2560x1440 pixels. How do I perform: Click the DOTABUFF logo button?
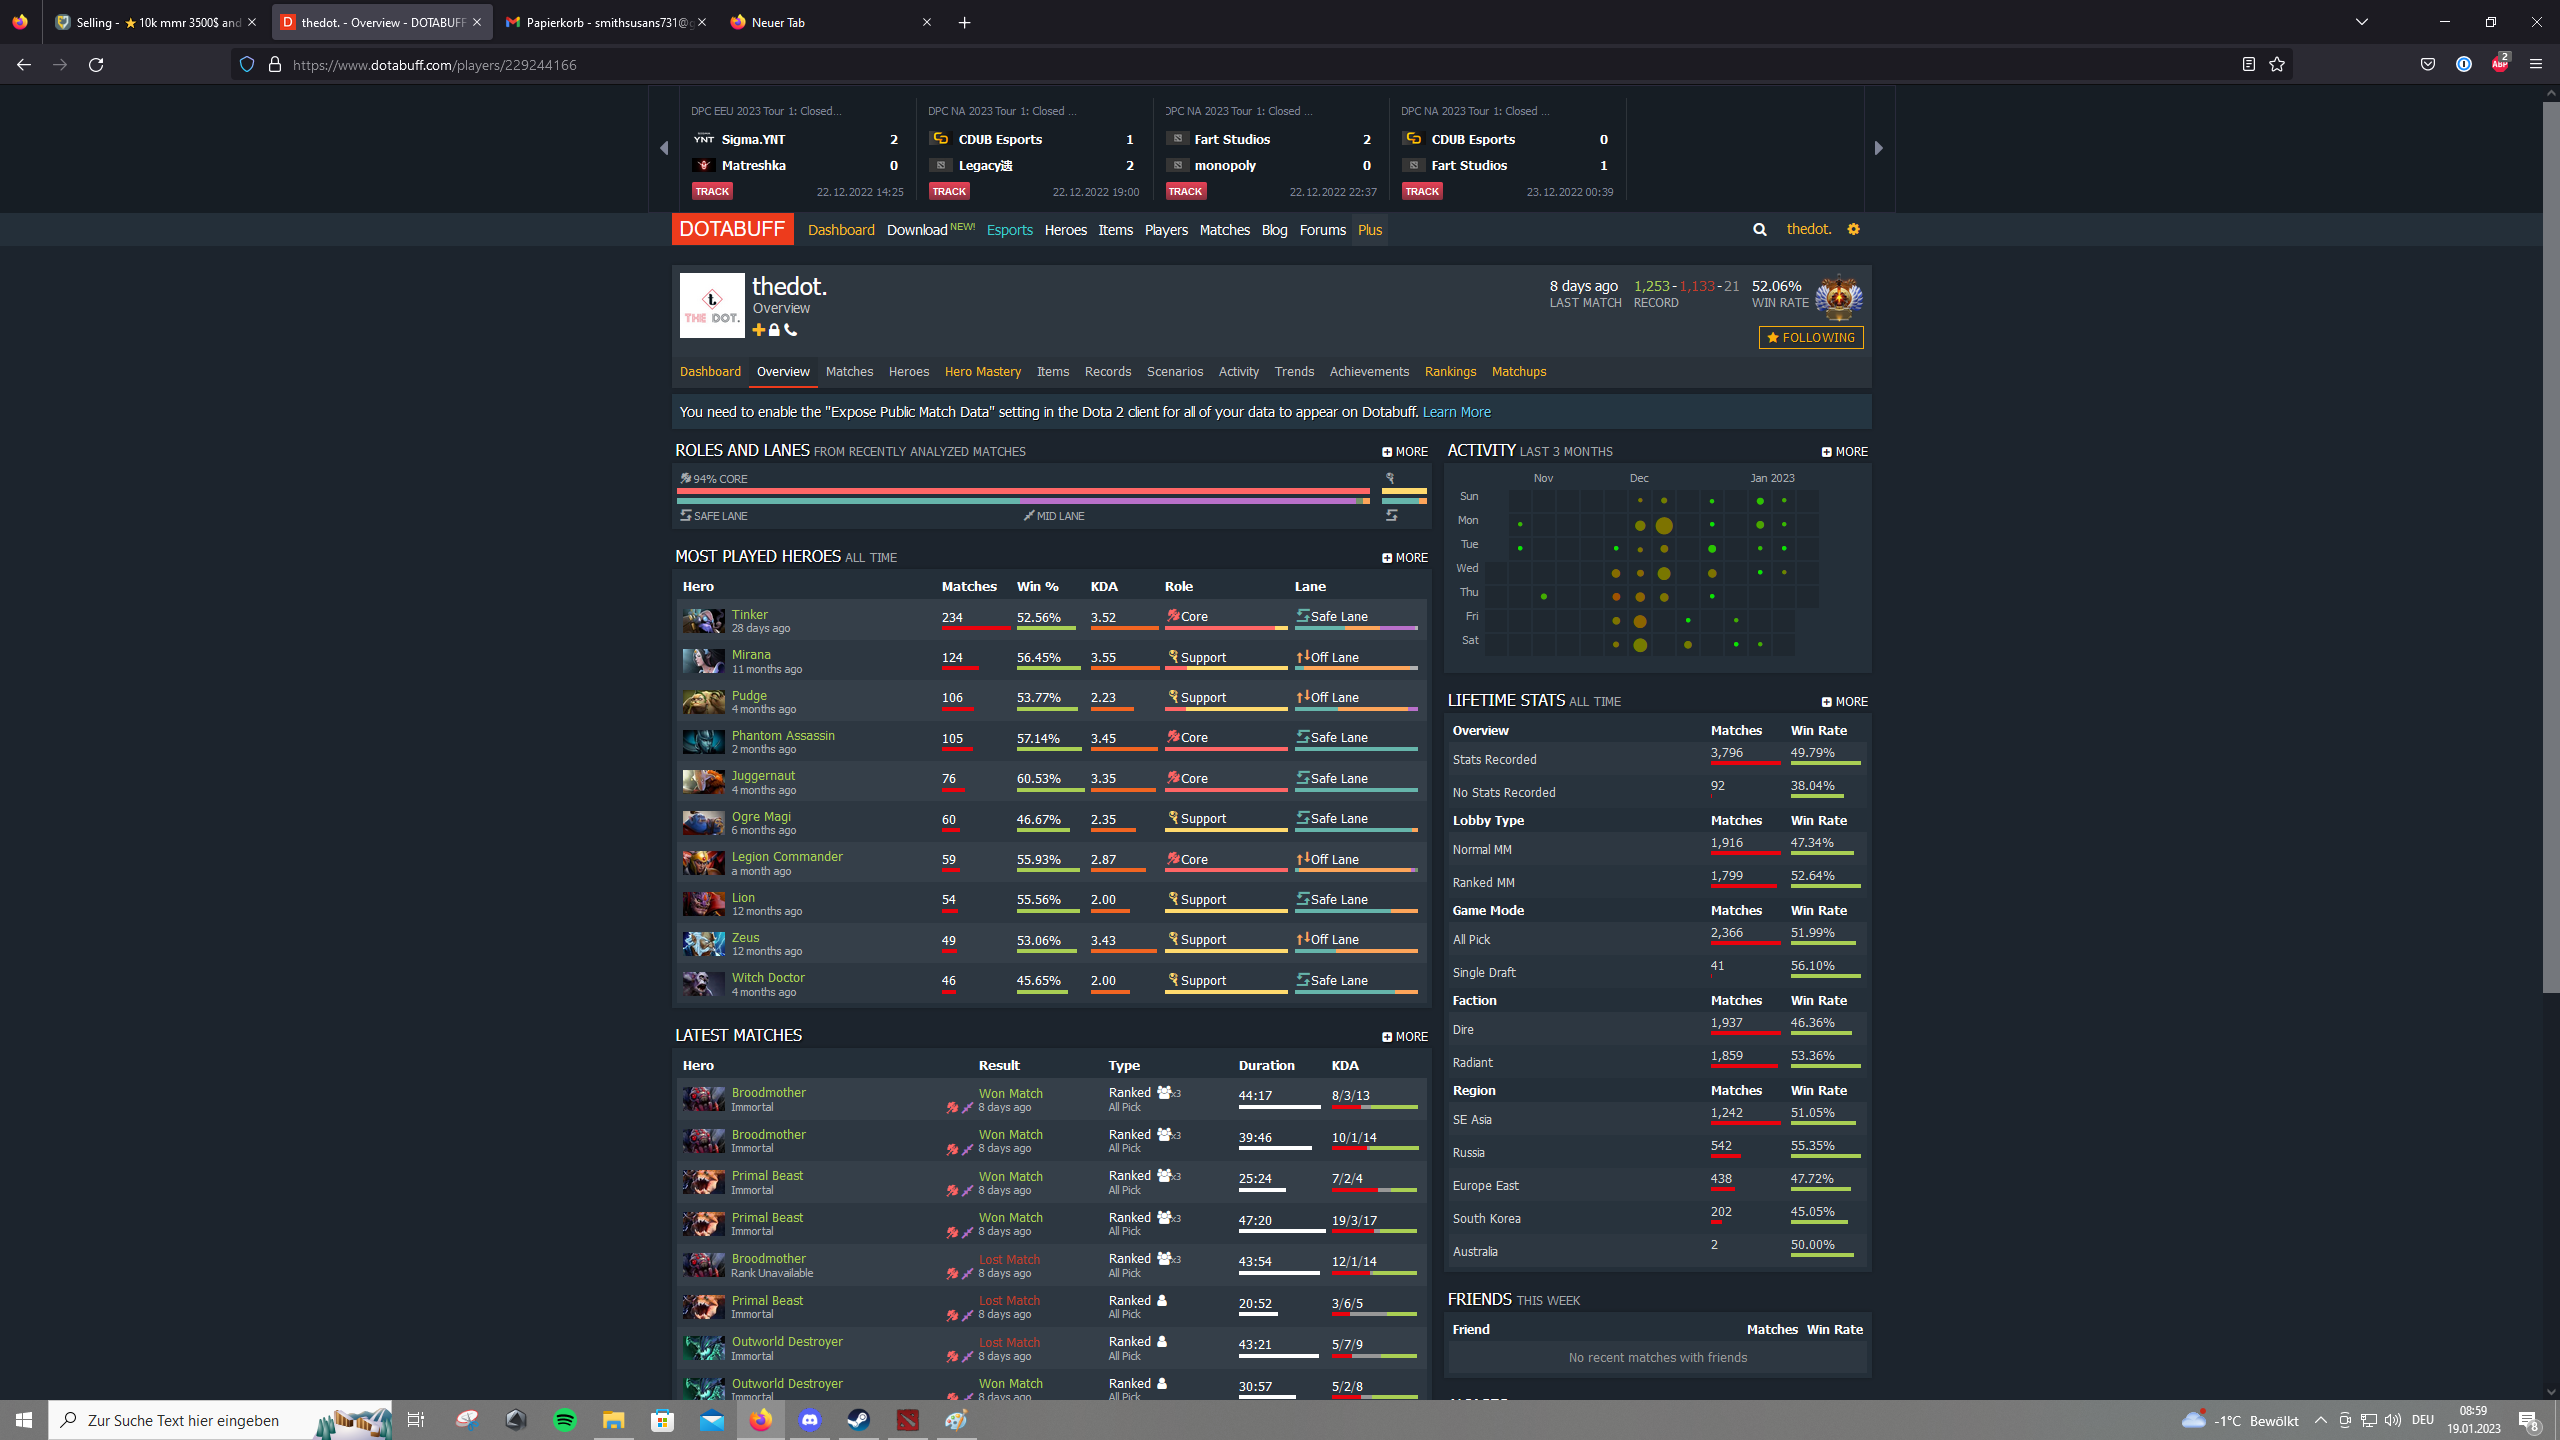point(732,229)
